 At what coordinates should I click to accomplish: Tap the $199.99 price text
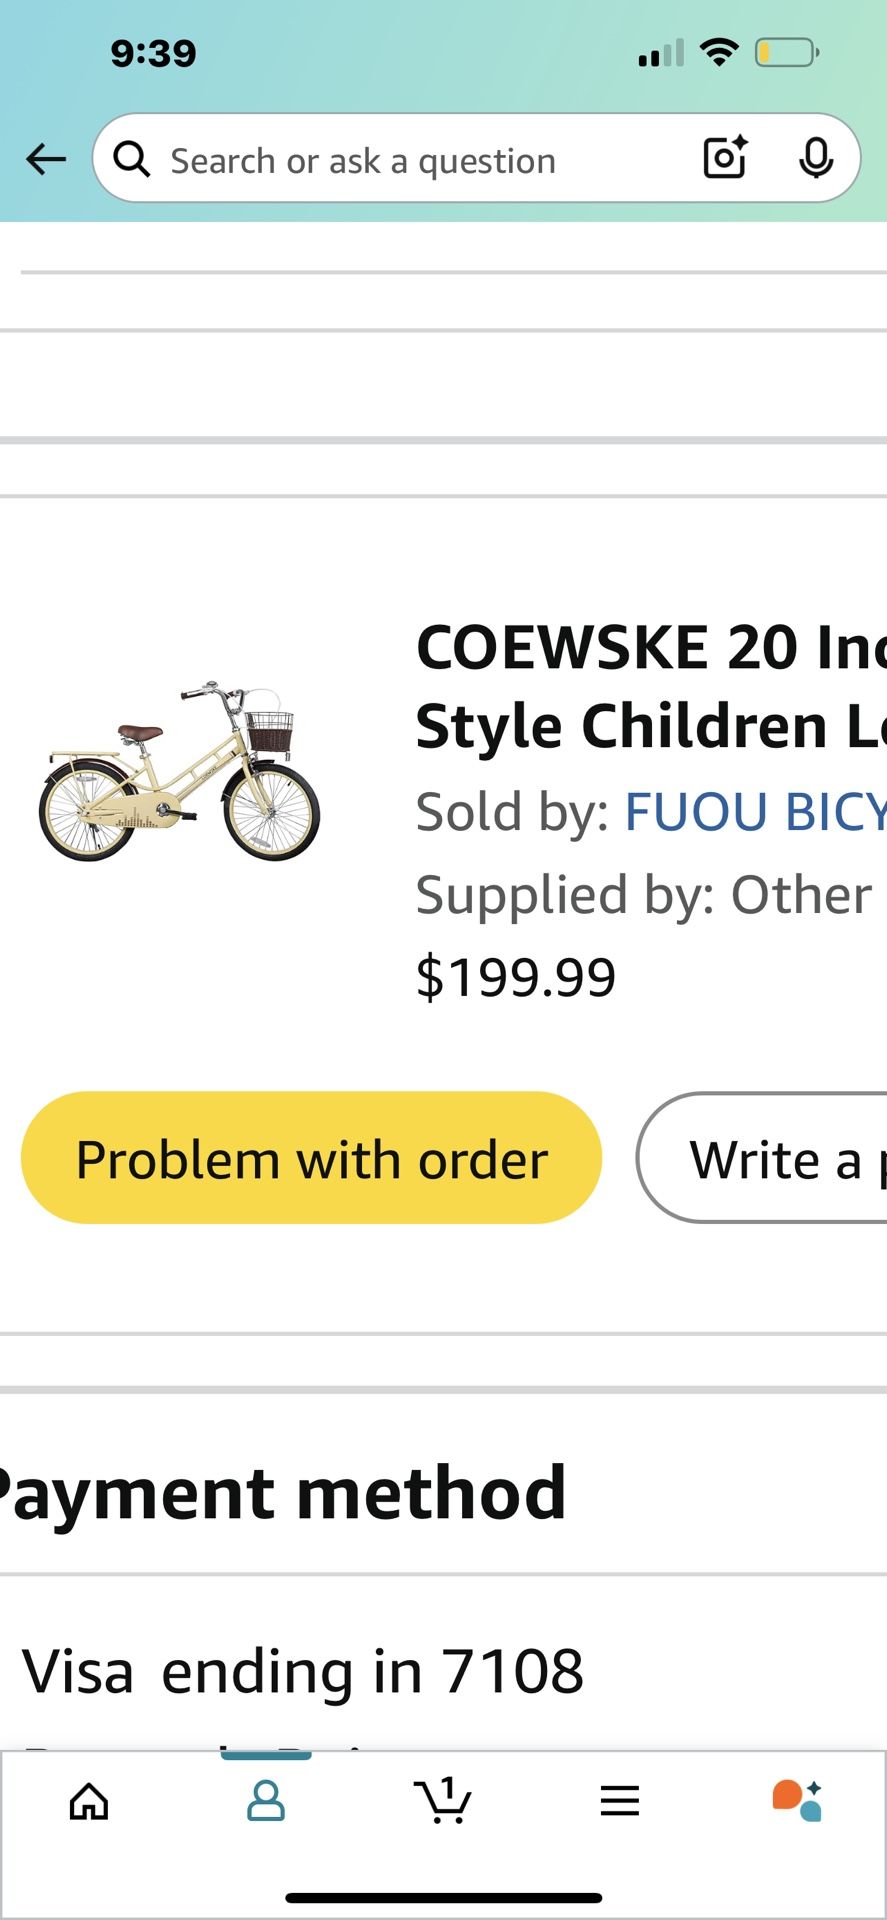[516, 975]
